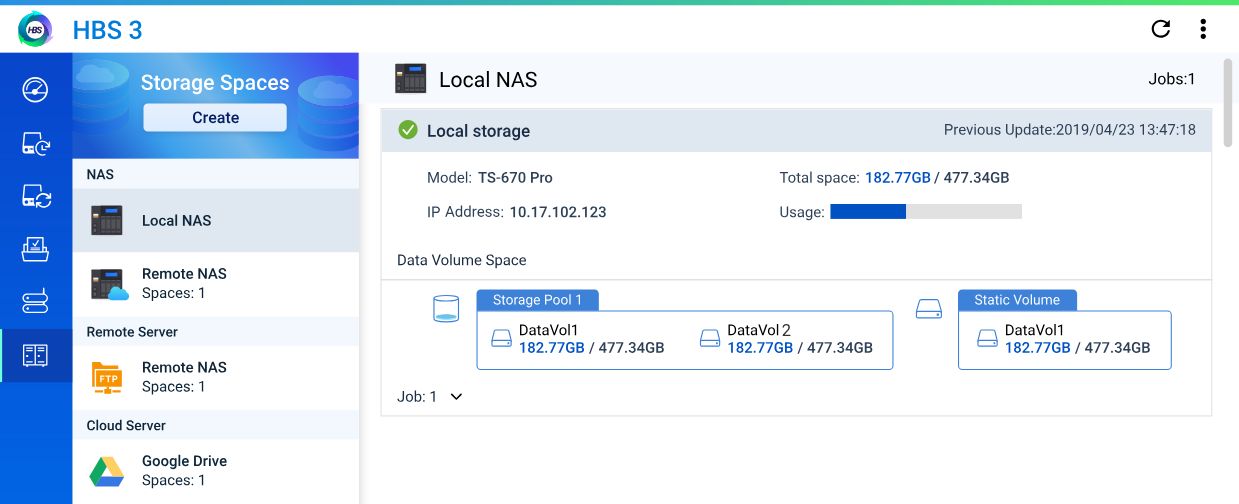Open the three-dot more options menu

tap(1203, 29)
